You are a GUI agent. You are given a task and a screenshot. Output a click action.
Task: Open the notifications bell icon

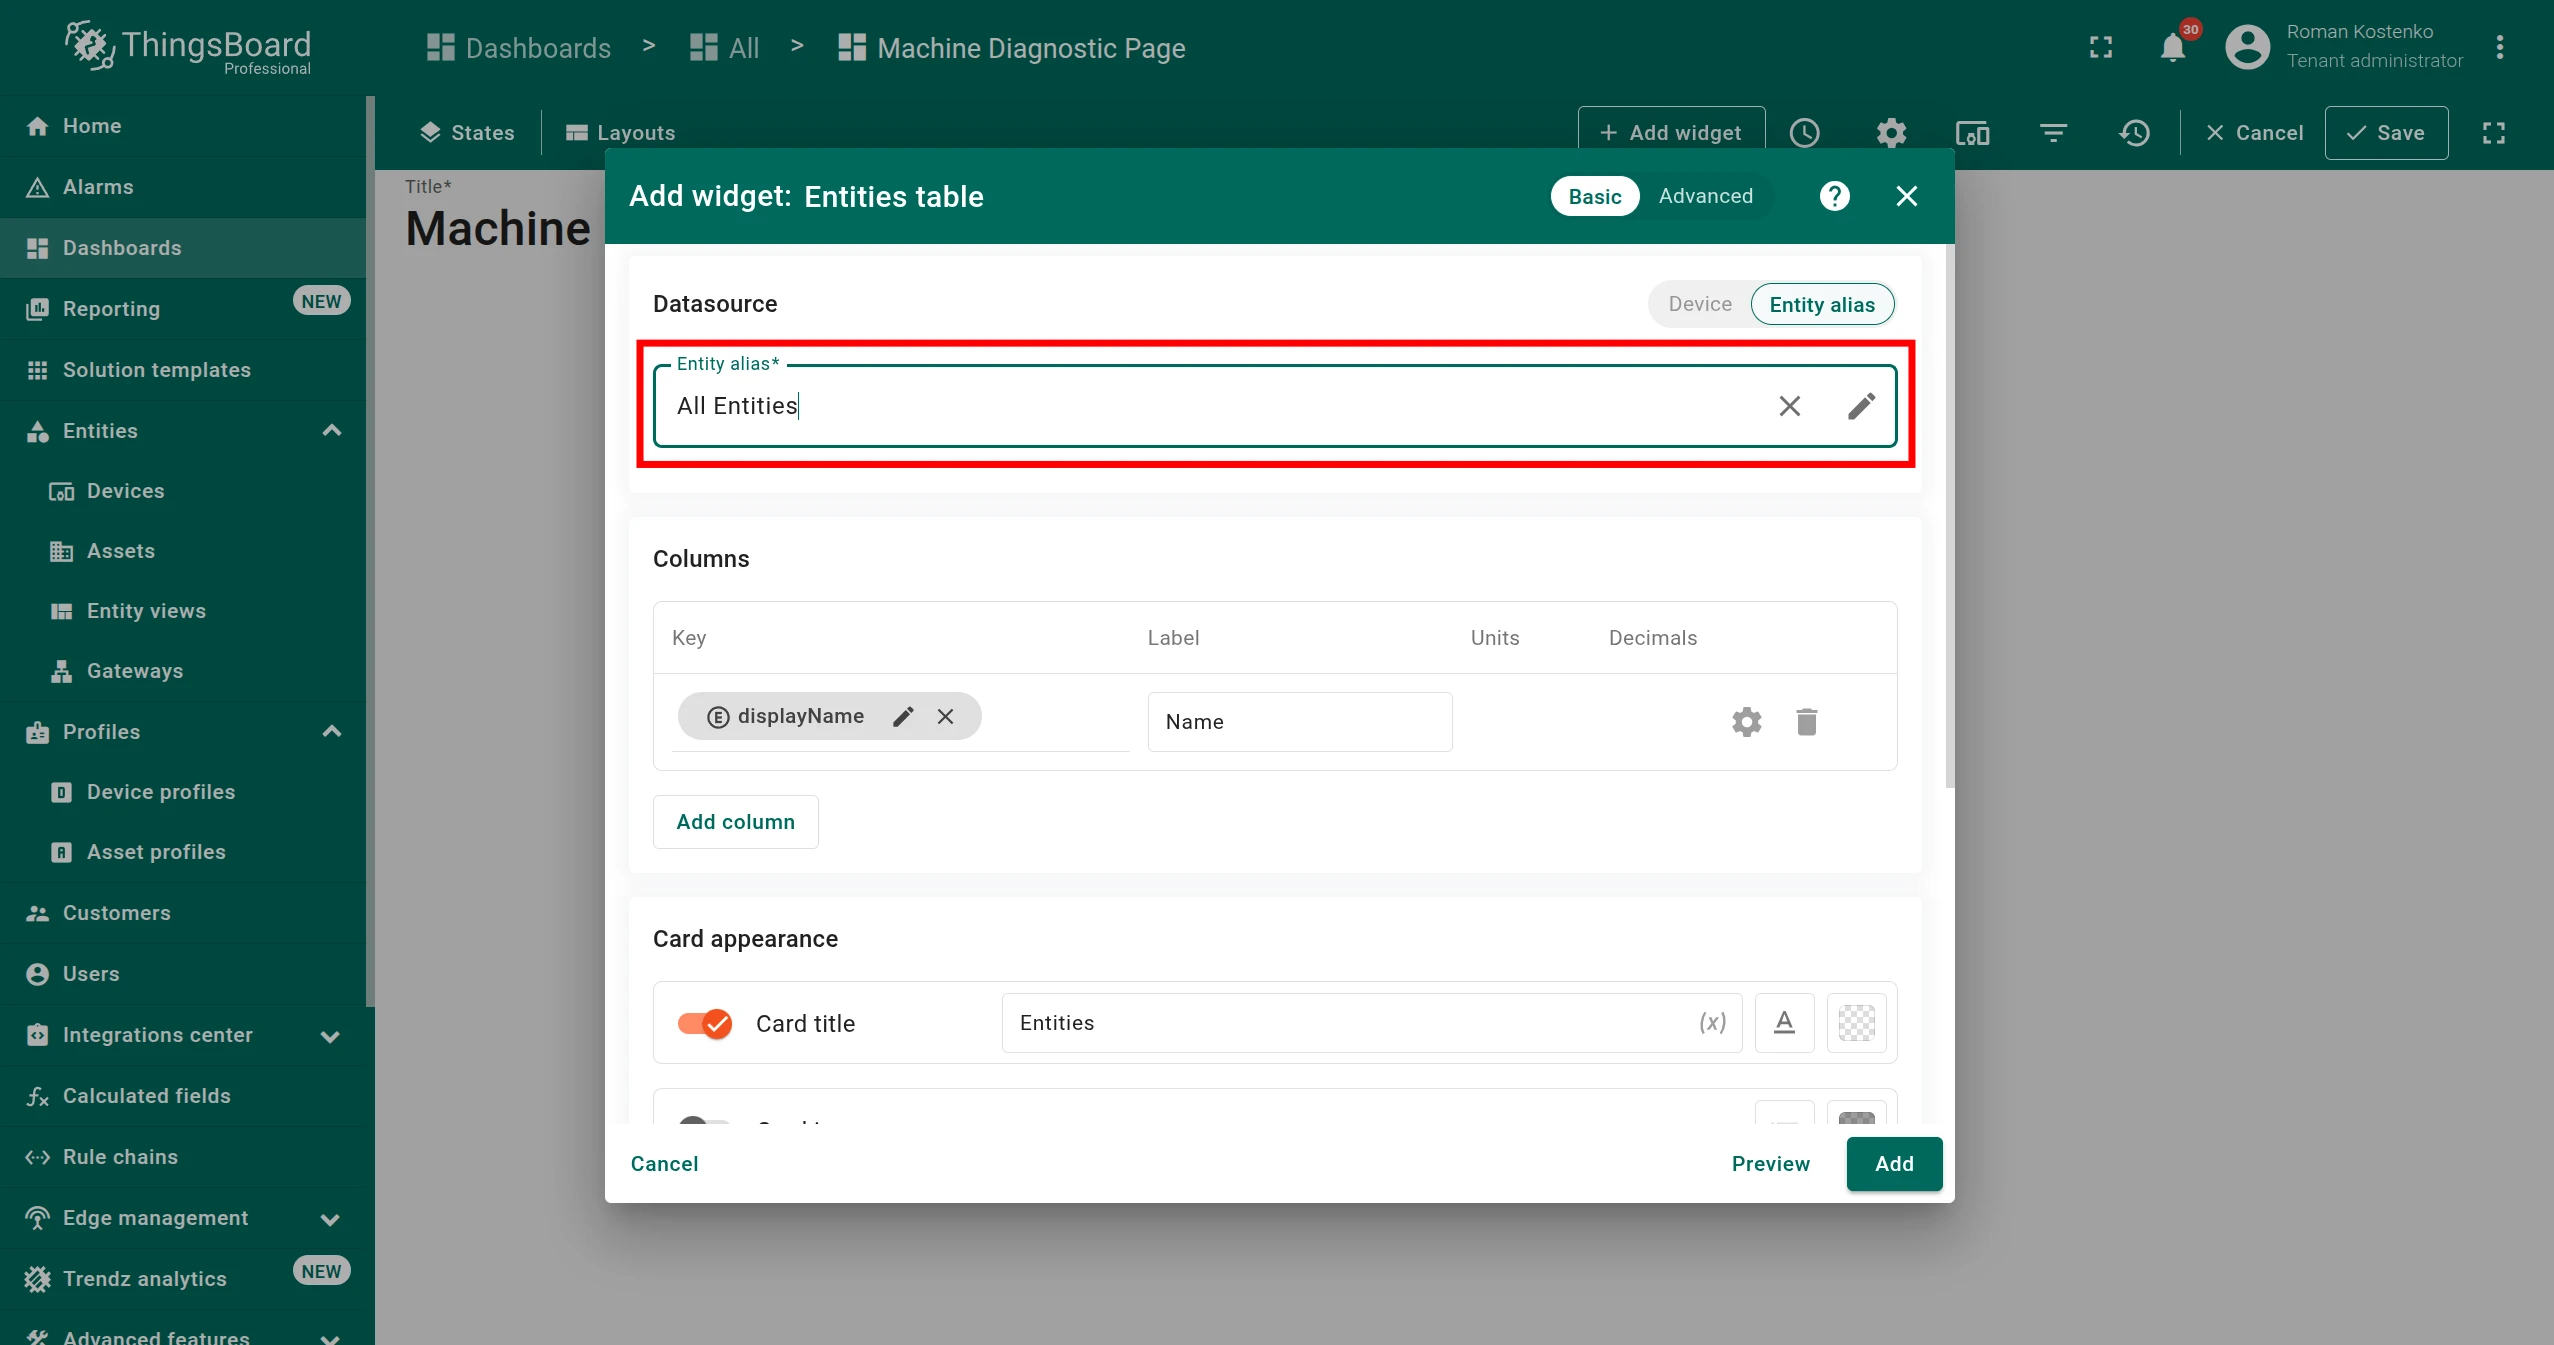point(2172,47)
